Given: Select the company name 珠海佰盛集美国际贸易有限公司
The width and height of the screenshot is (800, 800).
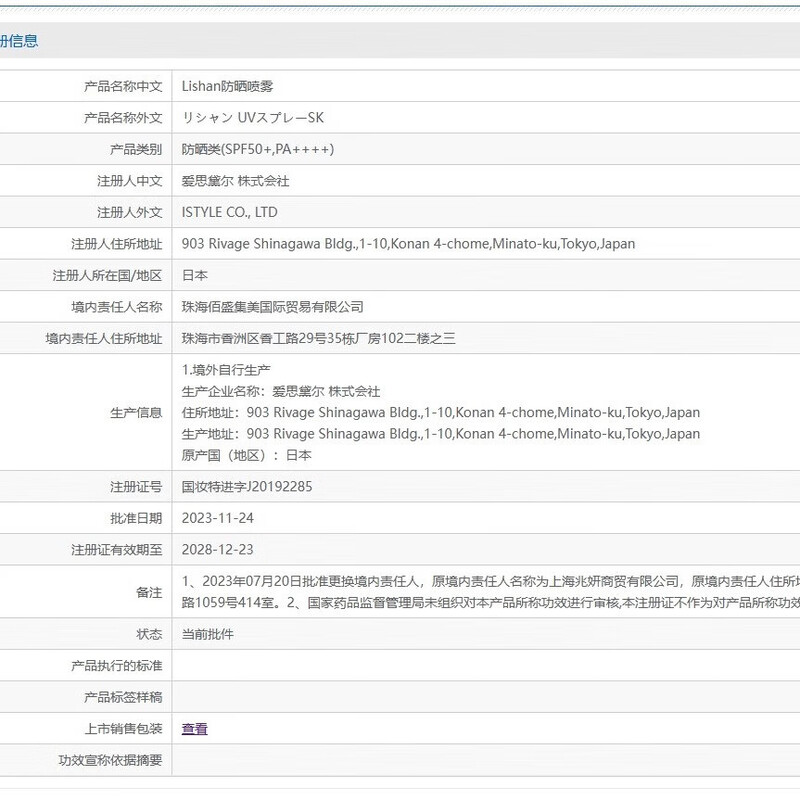Looking at the screenshot, I should (272, 307).
